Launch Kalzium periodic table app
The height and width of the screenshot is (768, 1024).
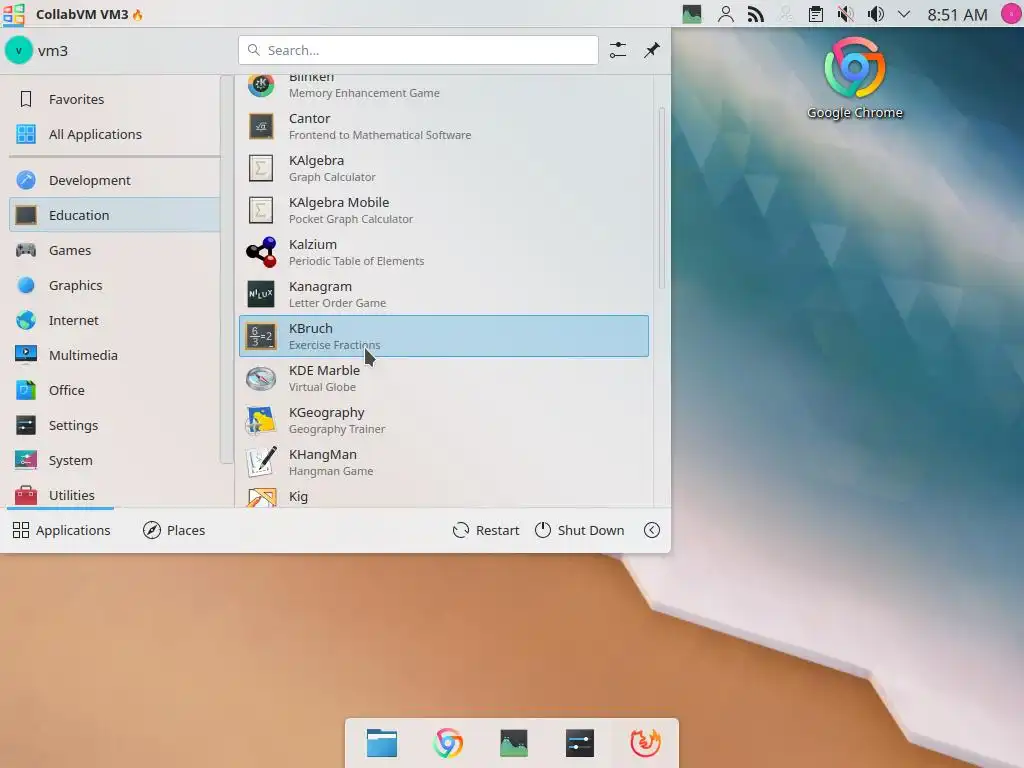pos(444,252)
